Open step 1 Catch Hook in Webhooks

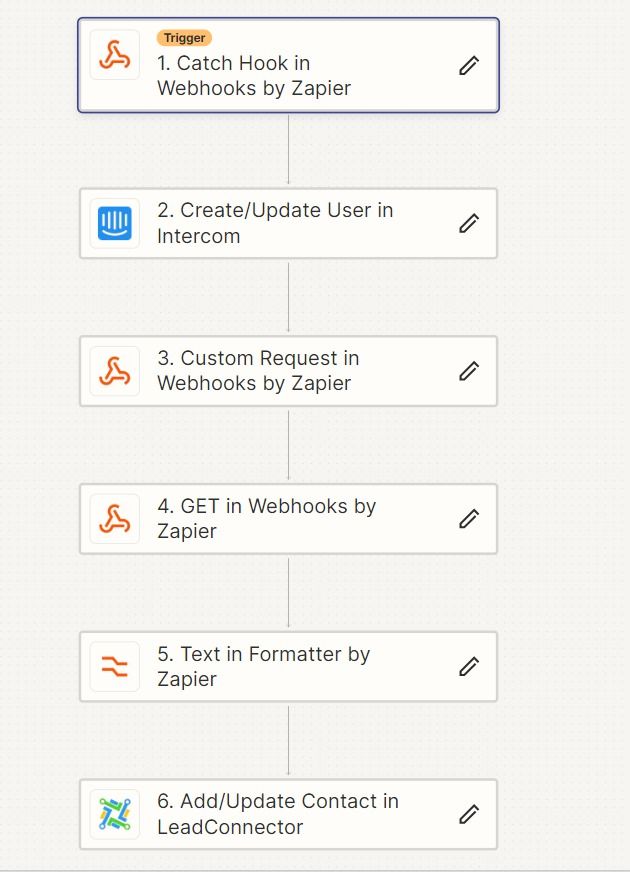[x=288, y=65]
